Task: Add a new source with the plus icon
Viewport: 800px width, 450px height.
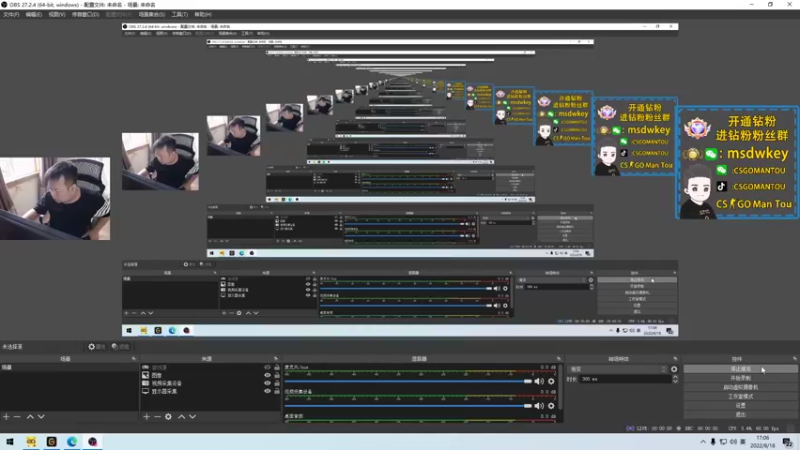Action: [x=146, y=417]
